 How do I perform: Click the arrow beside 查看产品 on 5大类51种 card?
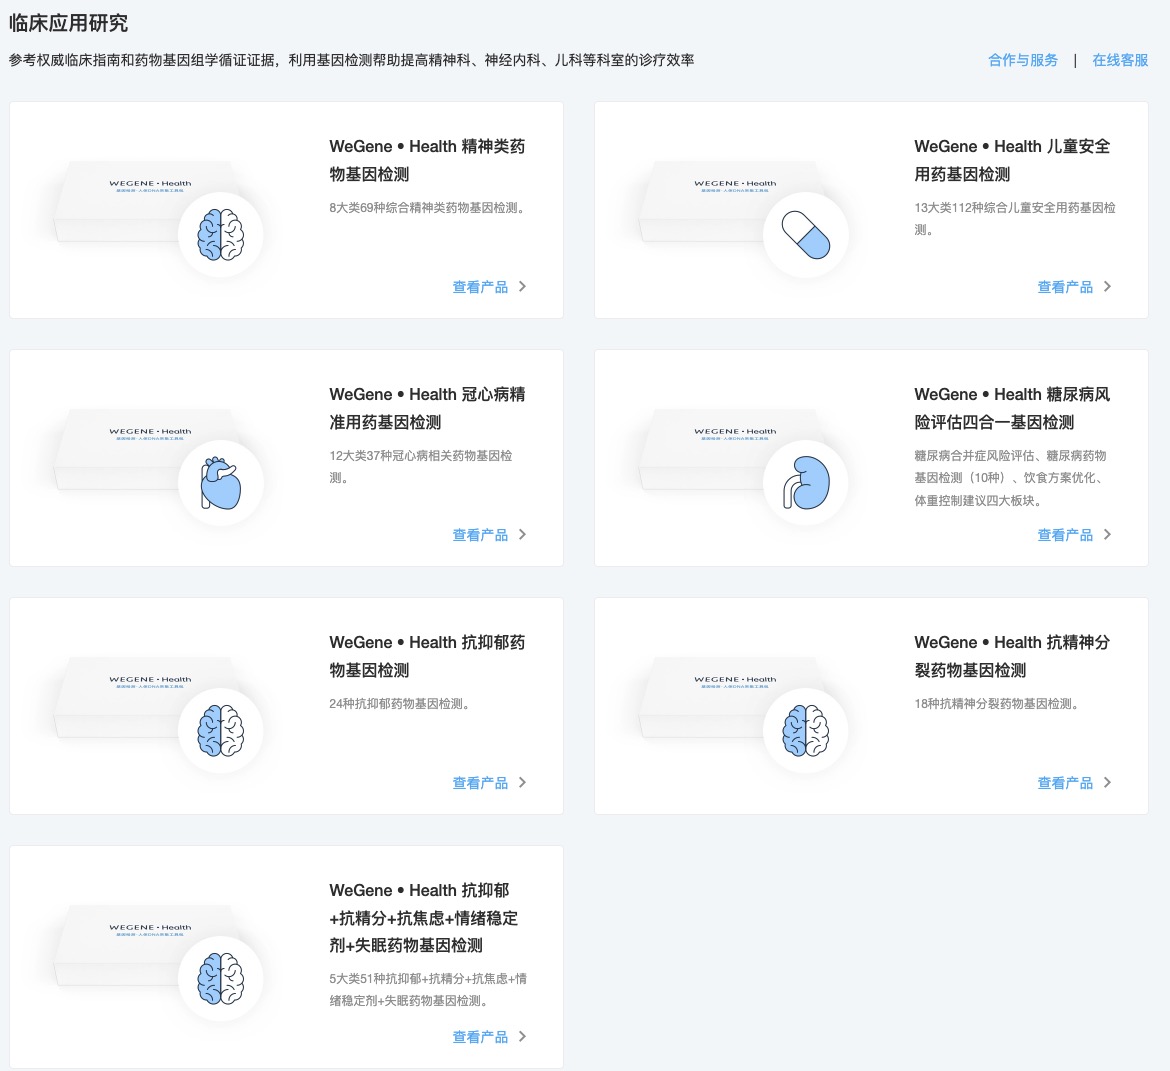pos(522,1036)
